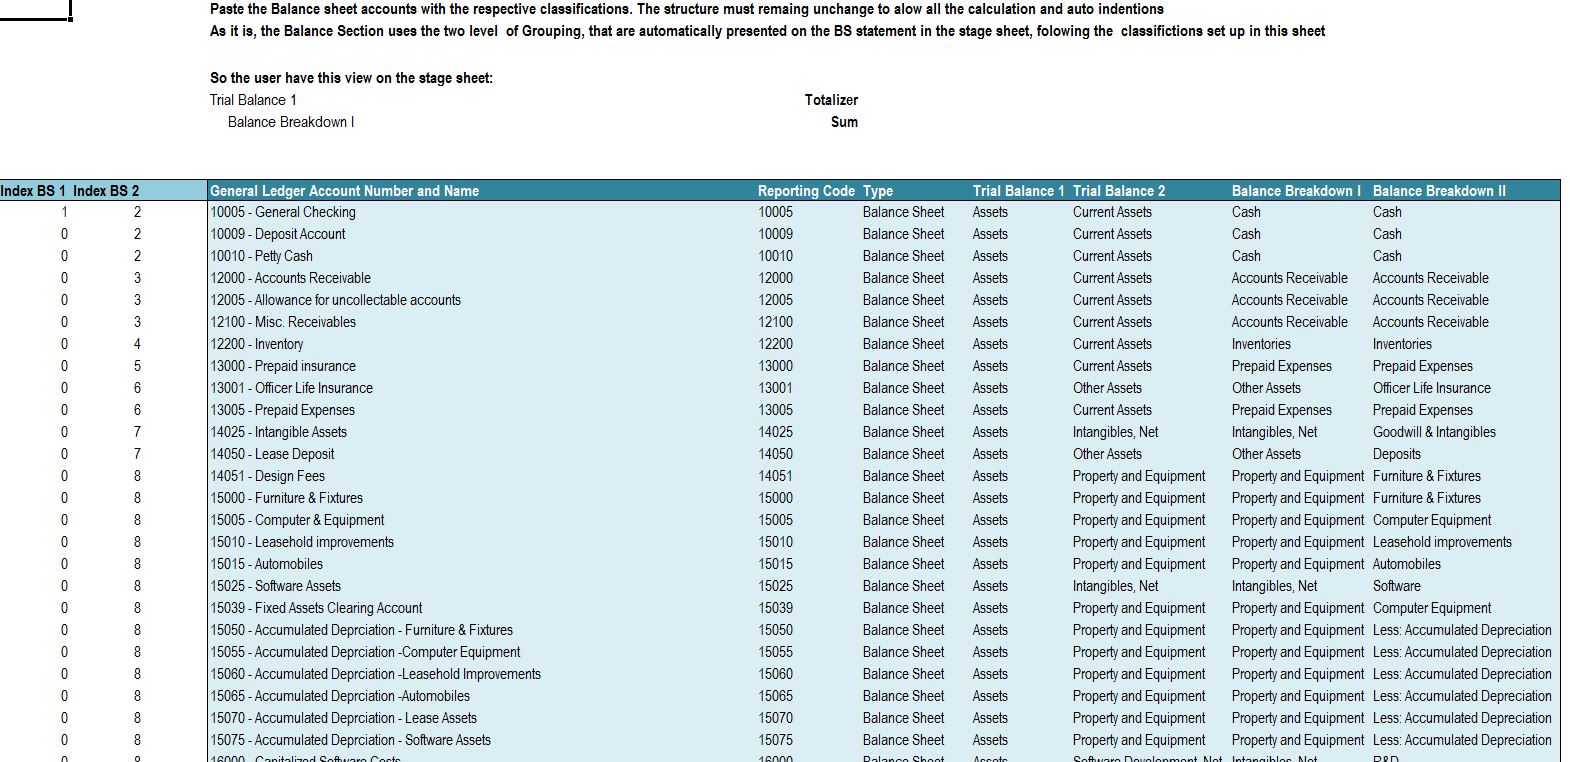Click the 'Inventories' Balance Breakdown I cell

[x=1261, y=344]
